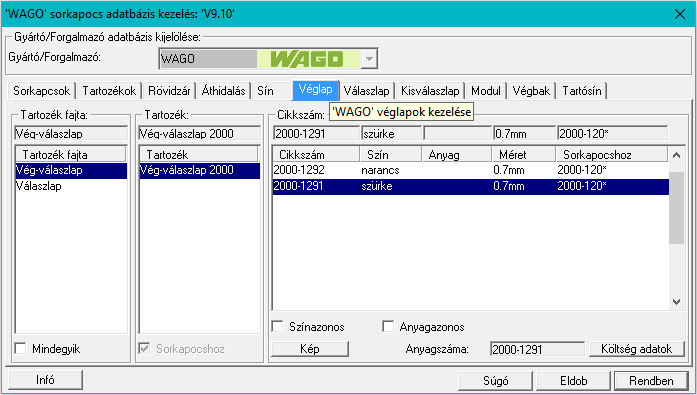The width and height of the screenshot is (697, 395).
Task: Click the 0.7mm cell in the narancs row
Action: tap(509, 170)
